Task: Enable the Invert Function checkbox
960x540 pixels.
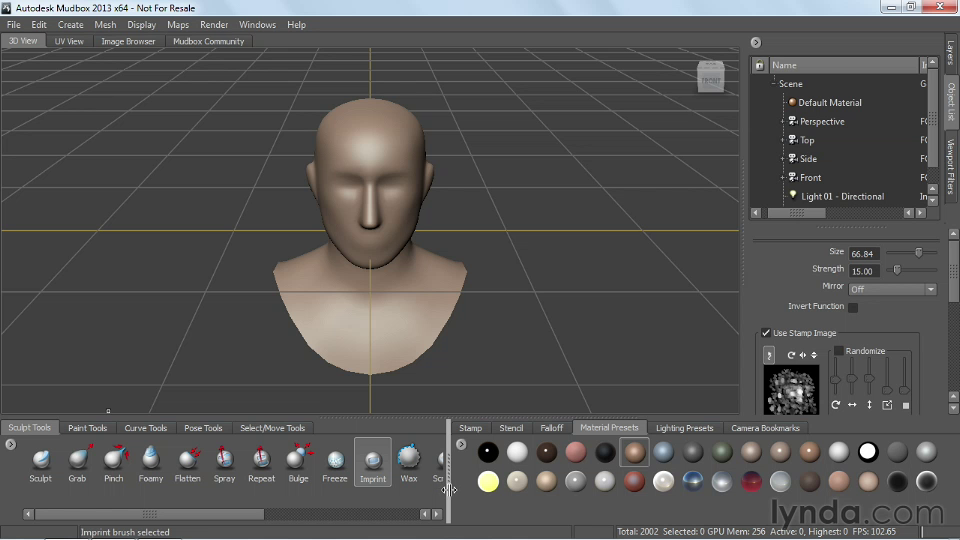Action: coord(853,307)
